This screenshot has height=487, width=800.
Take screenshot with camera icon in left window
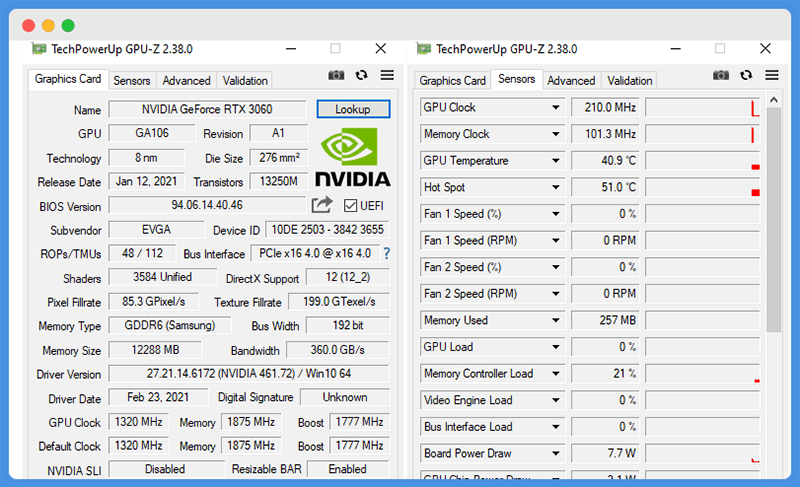pos(336,75)
